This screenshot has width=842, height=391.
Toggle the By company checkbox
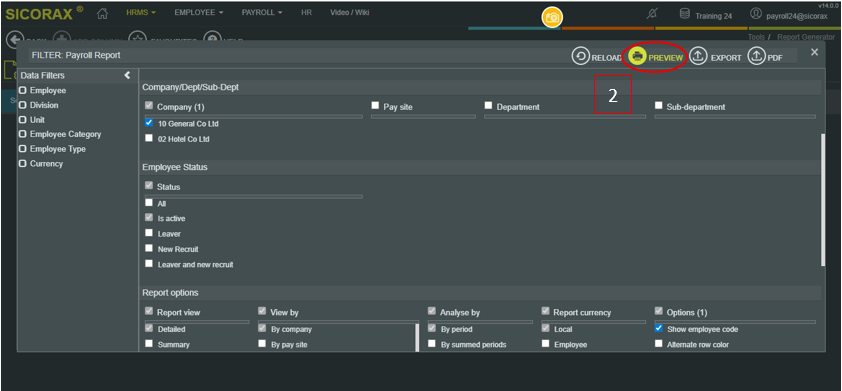tap(262, 328)
